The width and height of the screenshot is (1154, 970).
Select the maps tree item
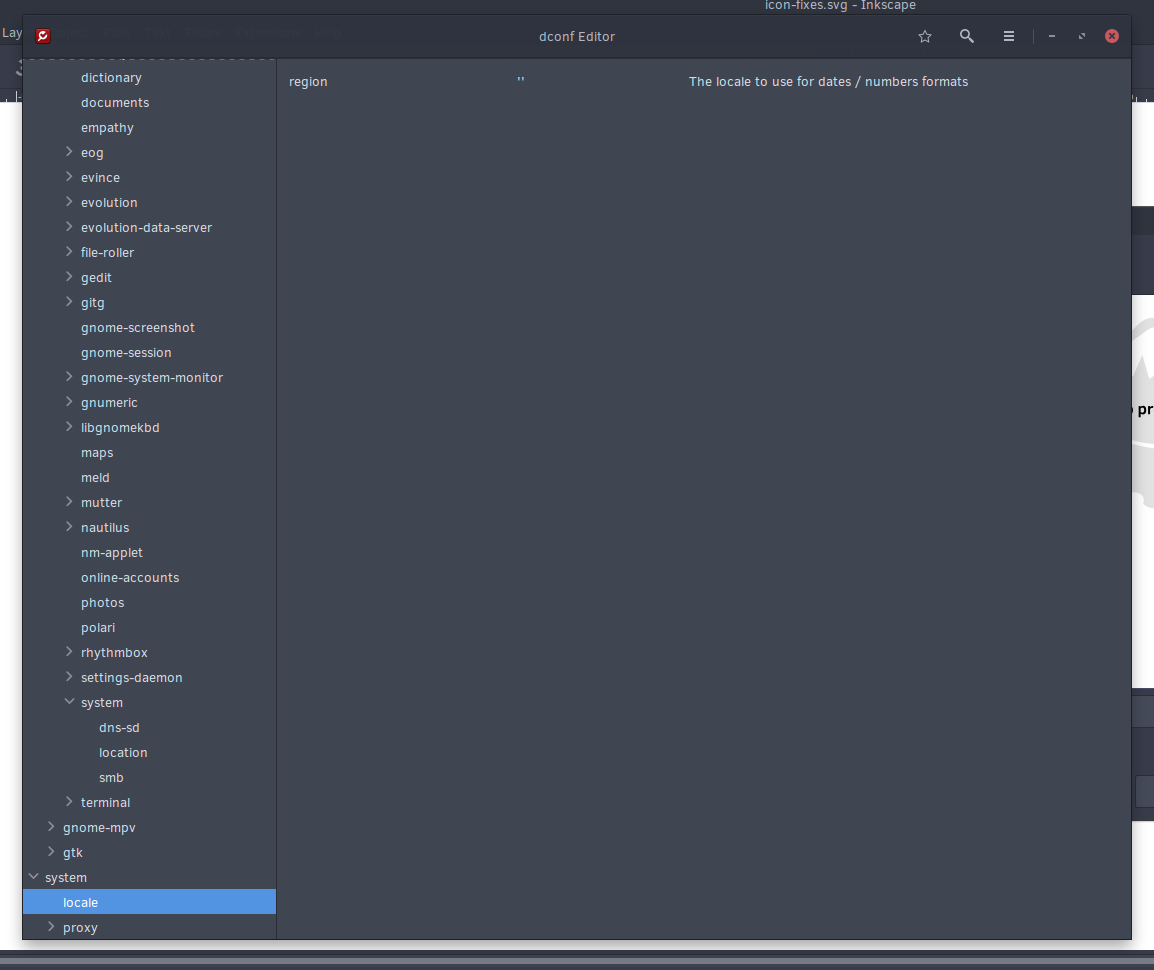149,453
